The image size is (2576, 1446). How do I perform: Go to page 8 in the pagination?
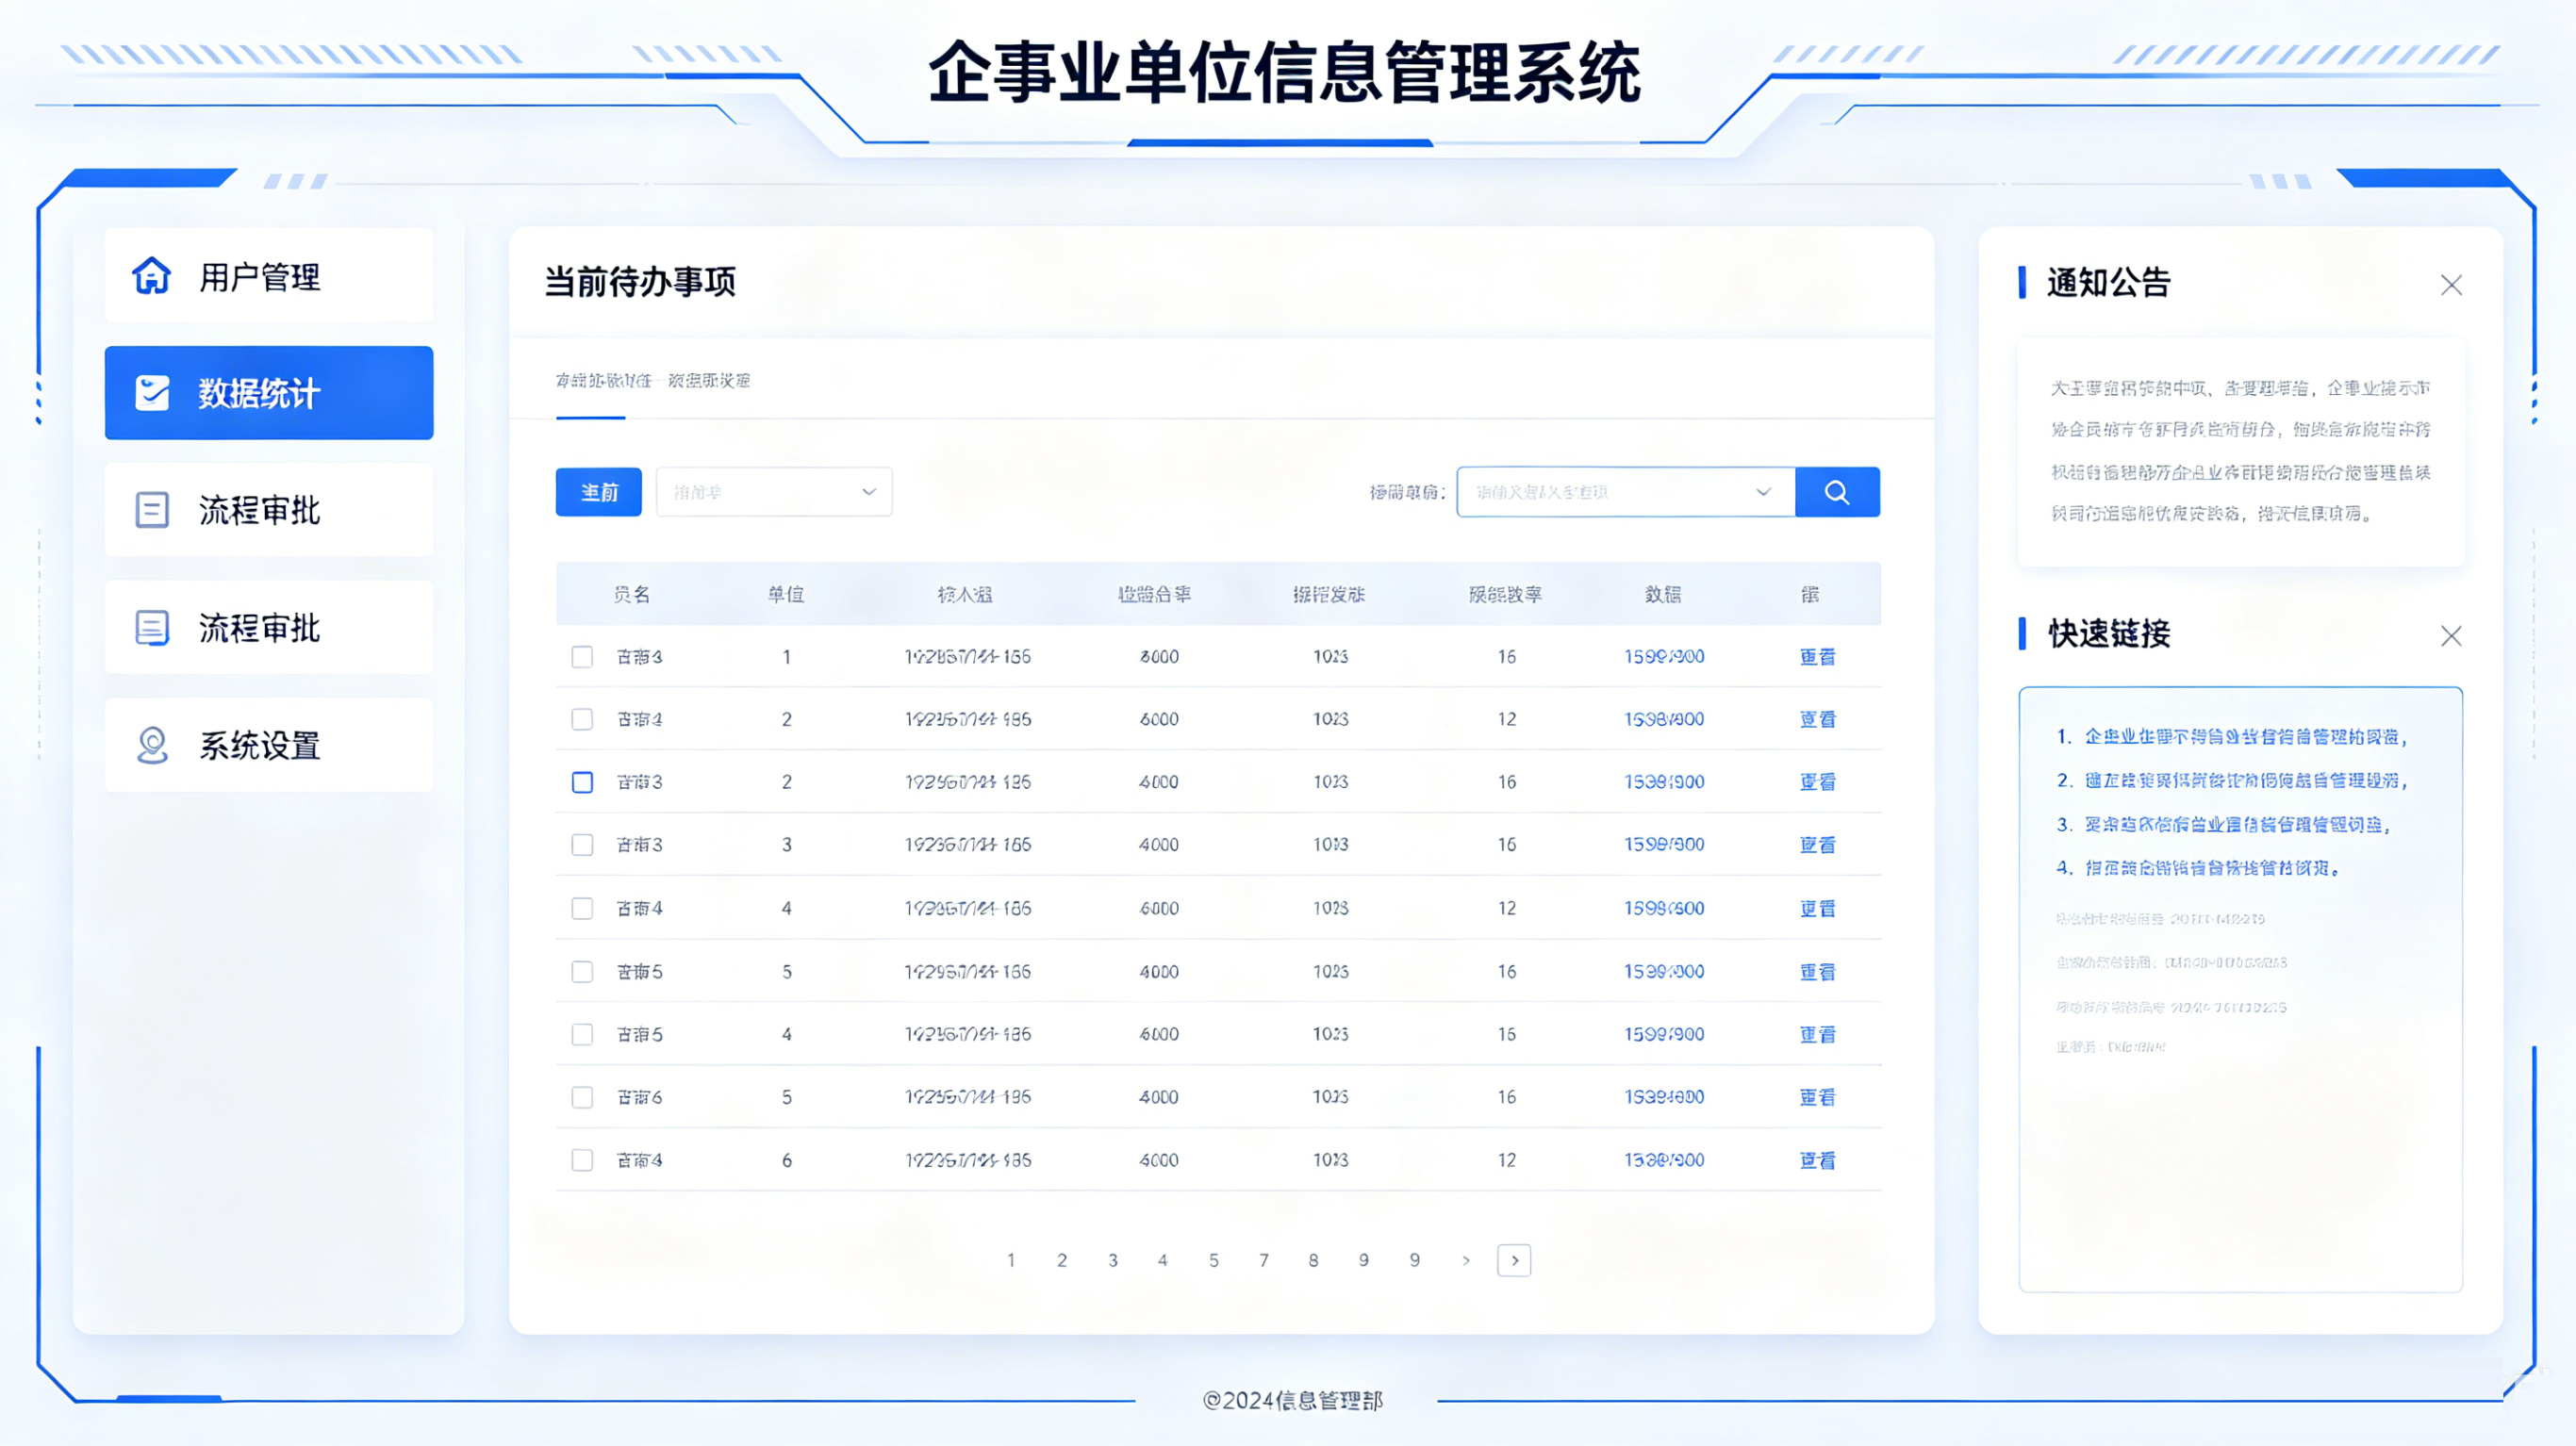tap(1314, 1260)
